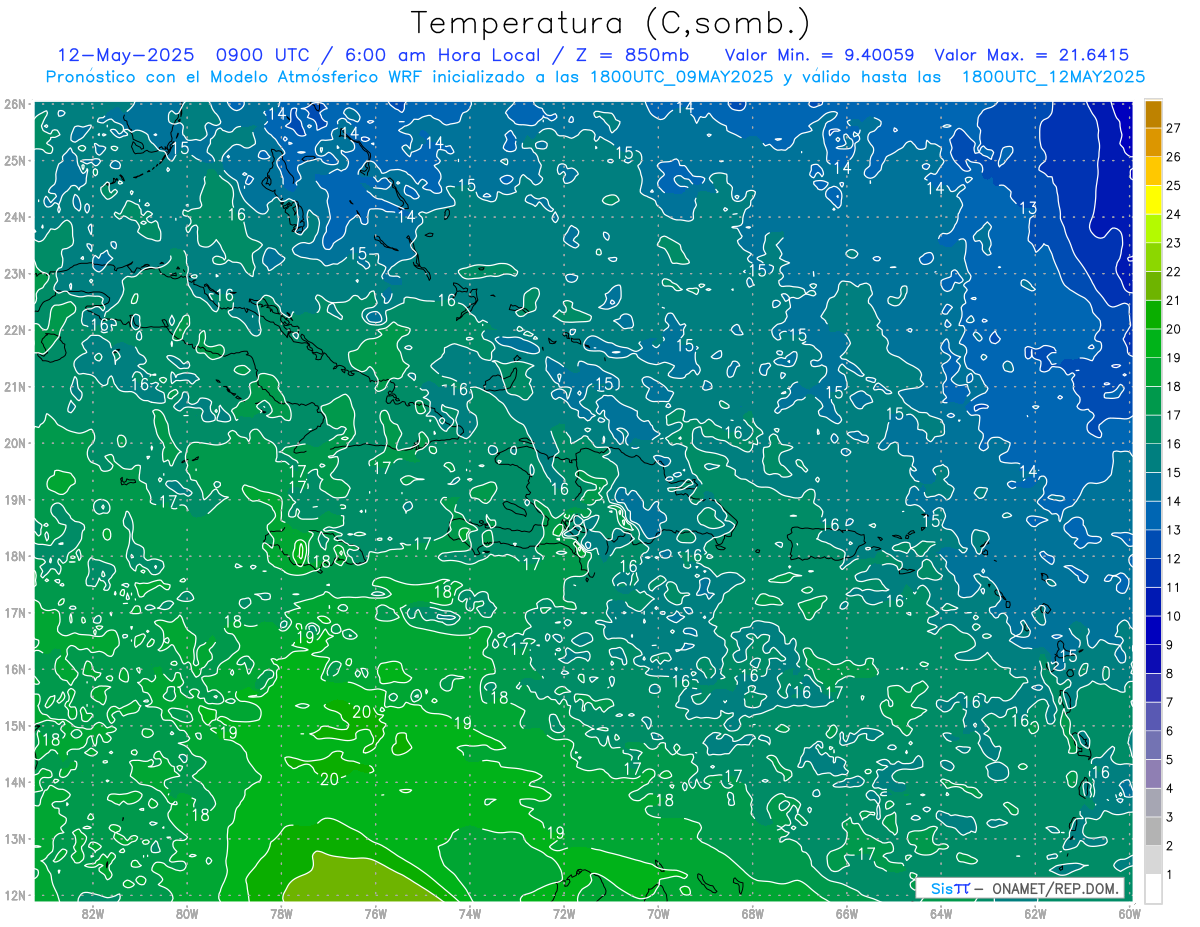
Task: Click the 1800UTC_12MAY2025 valid-until text
Action: [1053, 77]
